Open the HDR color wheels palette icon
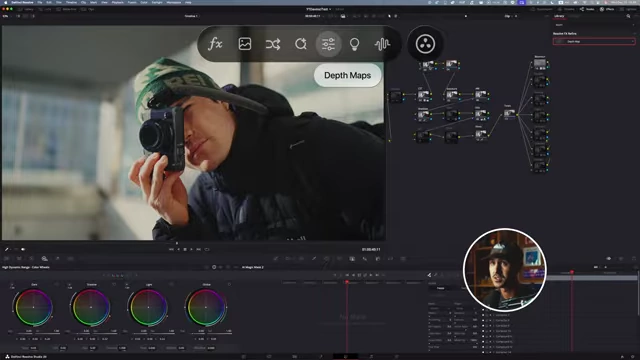640x360 pixels. pos(44,259)
